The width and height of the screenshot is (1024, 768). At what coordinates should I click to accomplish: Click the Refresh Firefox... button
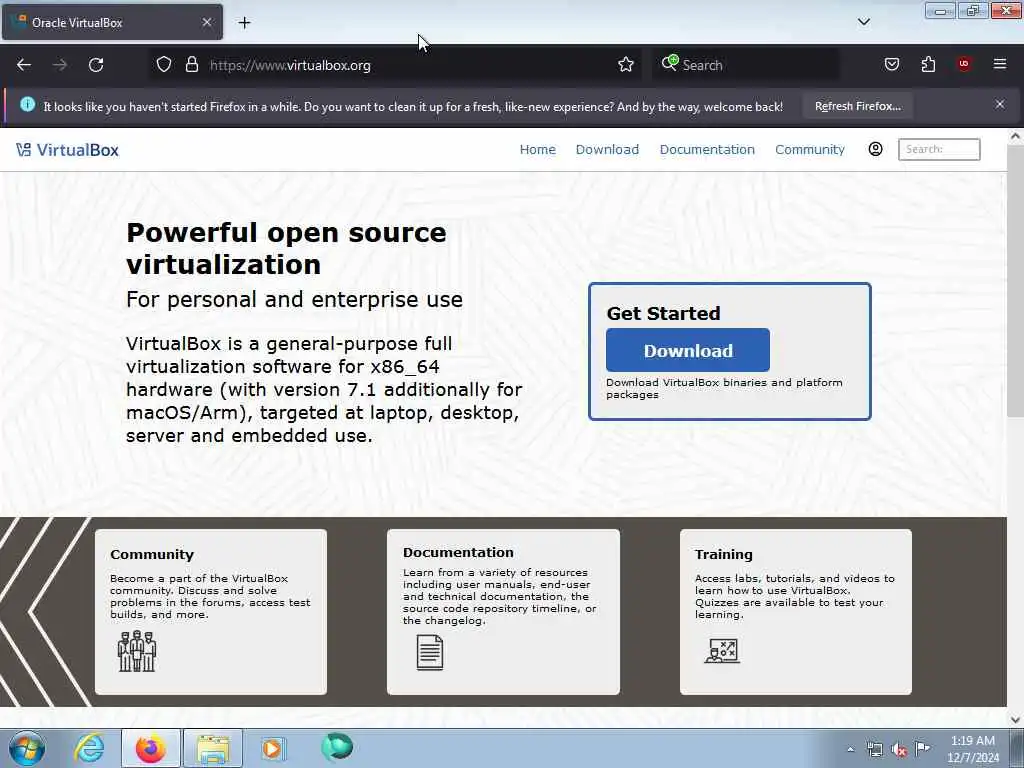point(857,106)
